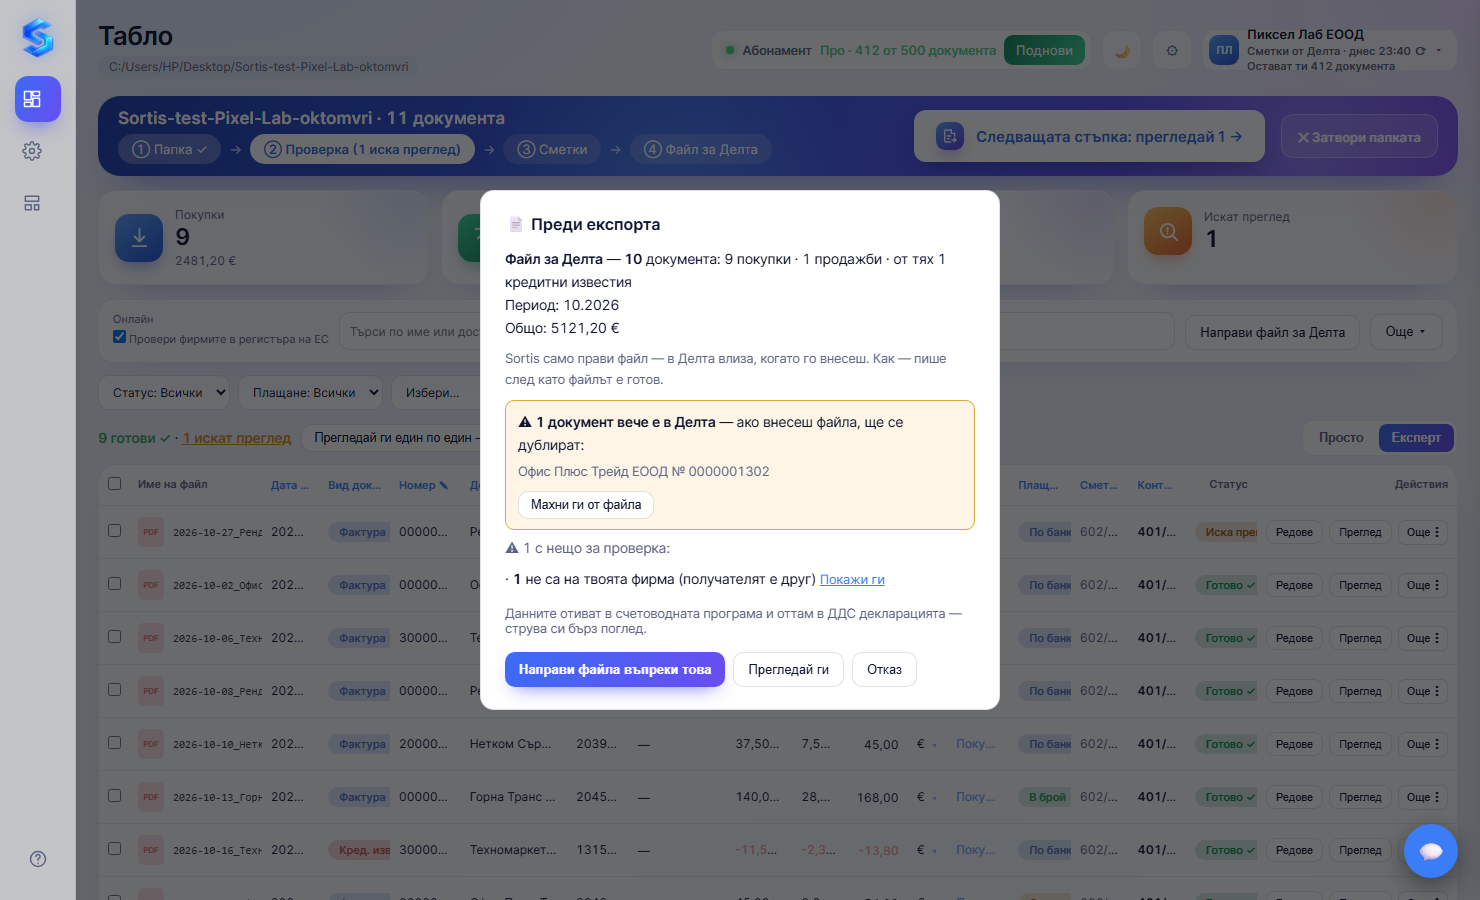Open settings gear in left sidebar
This screenshot has height=900, width=1480.
(32, 151)
